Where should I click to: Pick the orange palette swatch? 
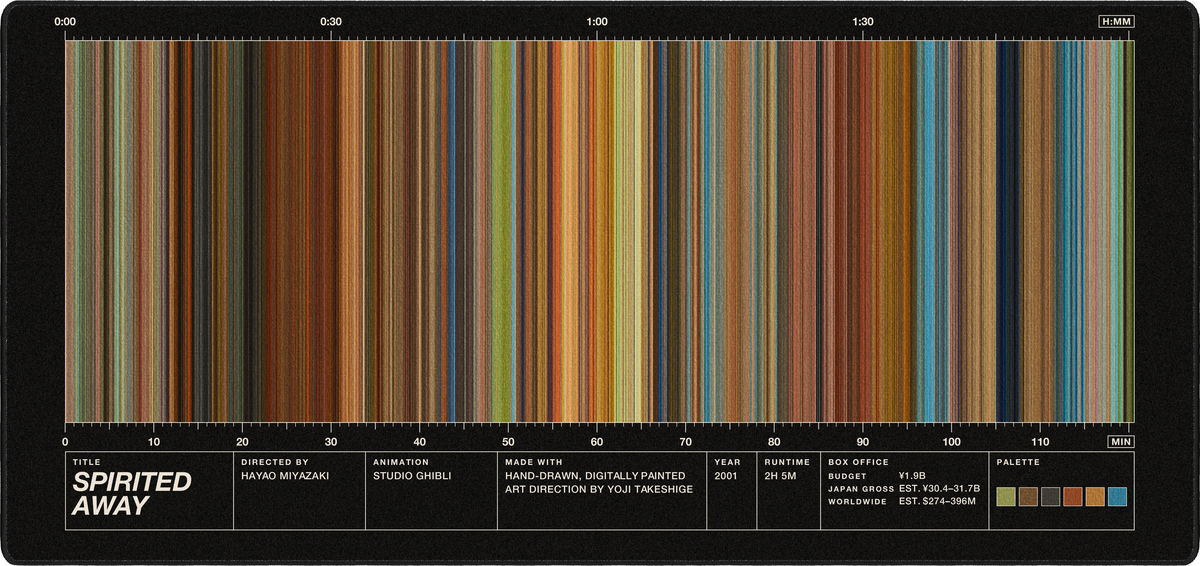[x=1095, y=497]
